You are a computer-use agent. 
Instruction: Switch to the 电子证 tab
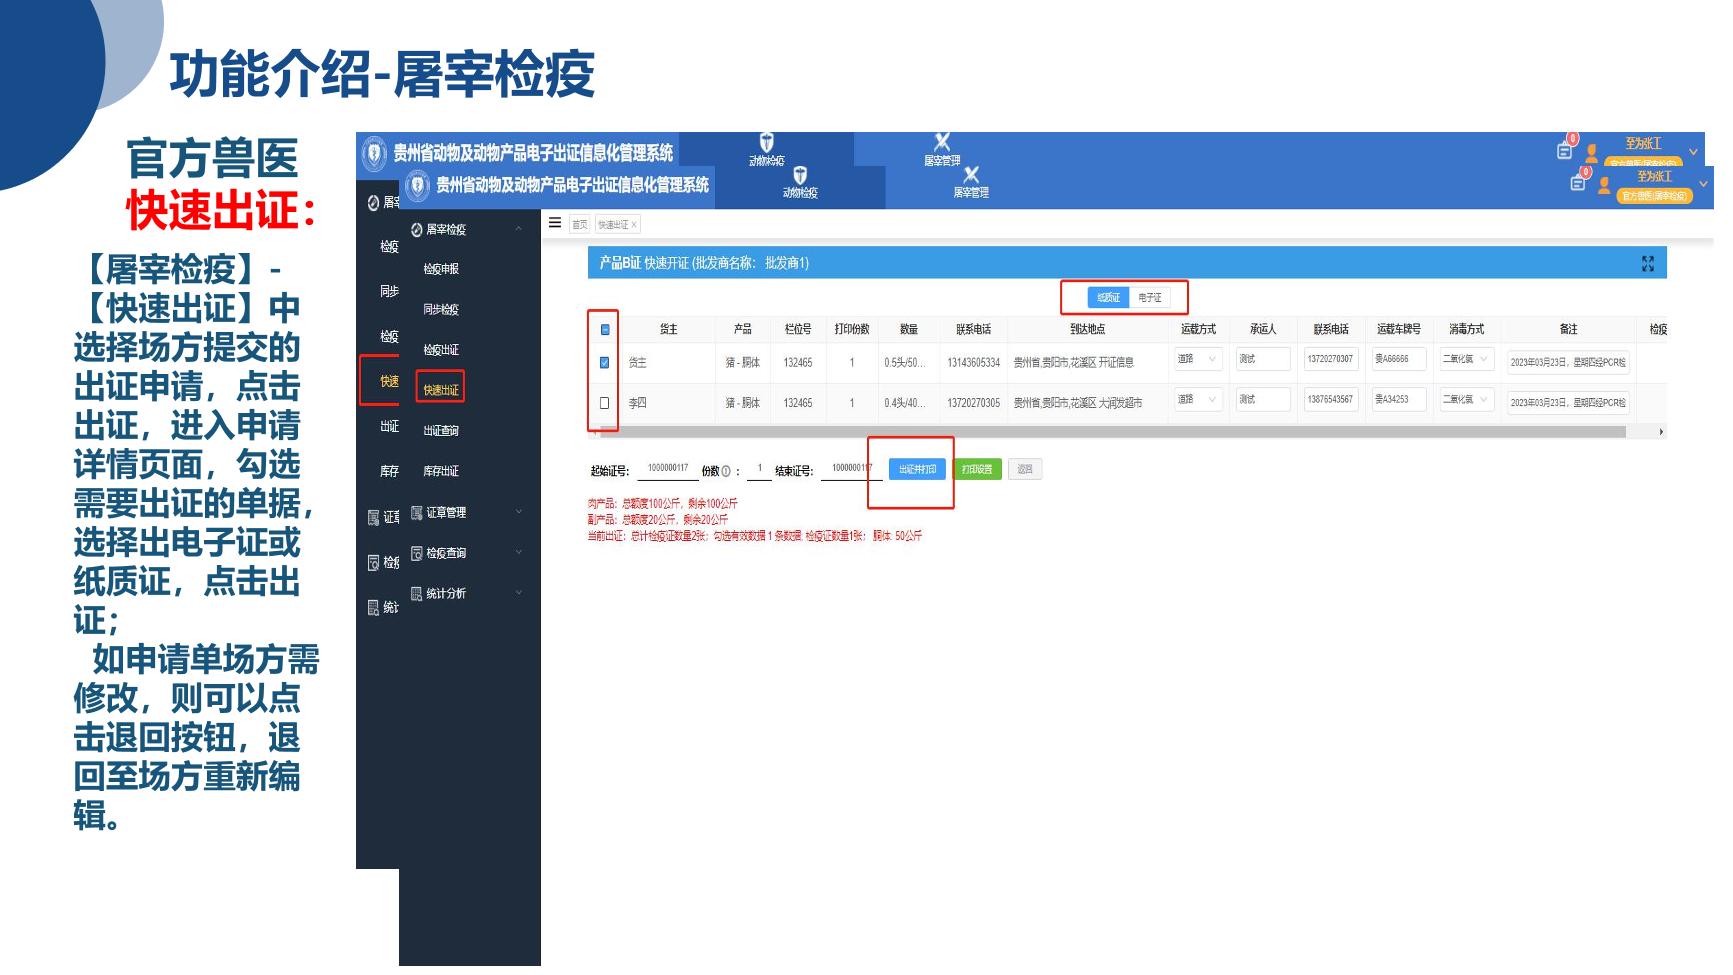[x=1150, y=298]
